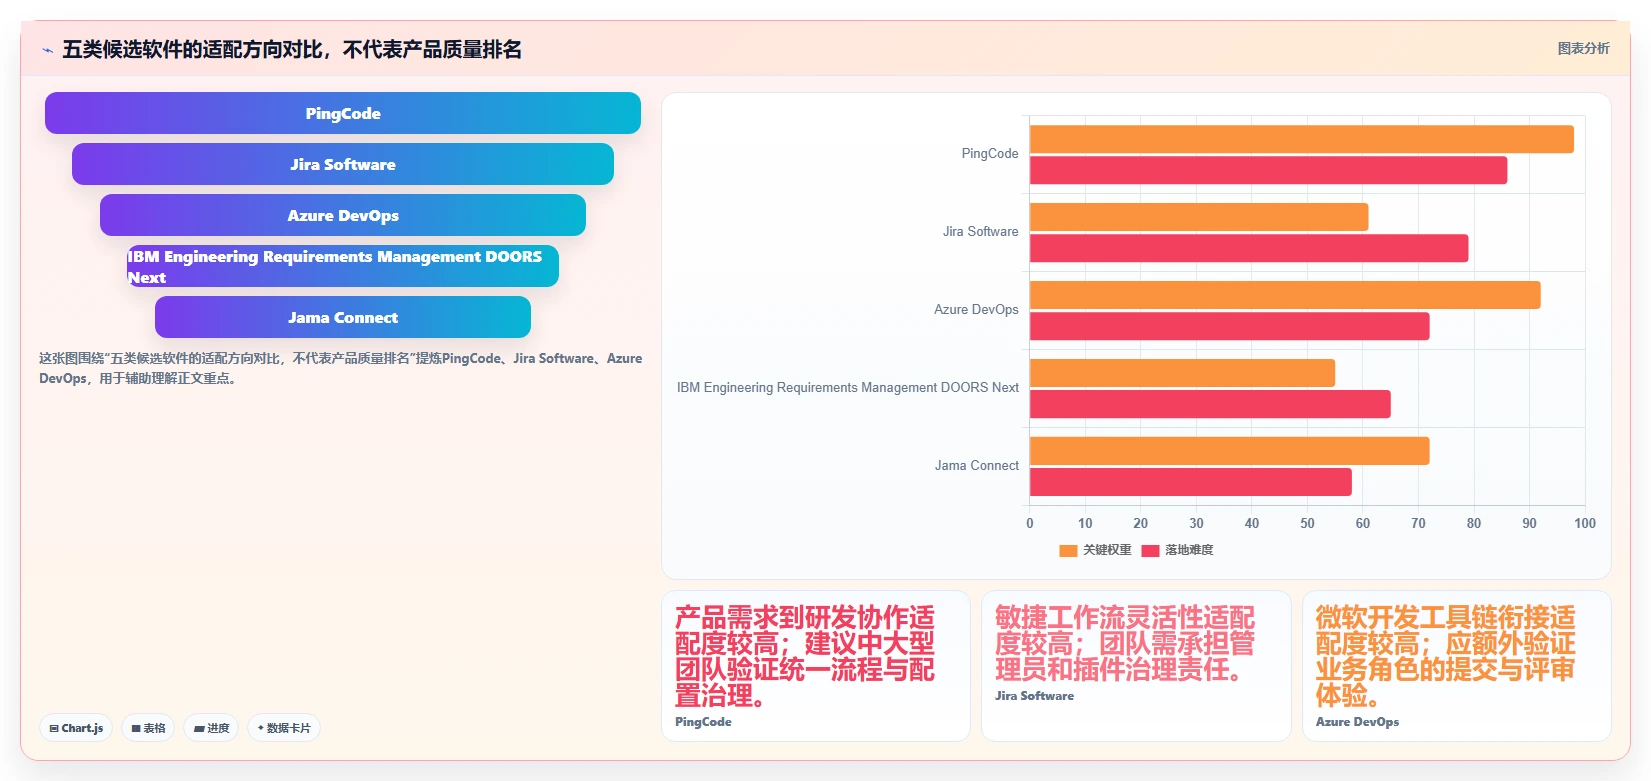This screenshot has height=781, width=1651.
Task: Click the 表格 tag chip
Action: [148, 728]
